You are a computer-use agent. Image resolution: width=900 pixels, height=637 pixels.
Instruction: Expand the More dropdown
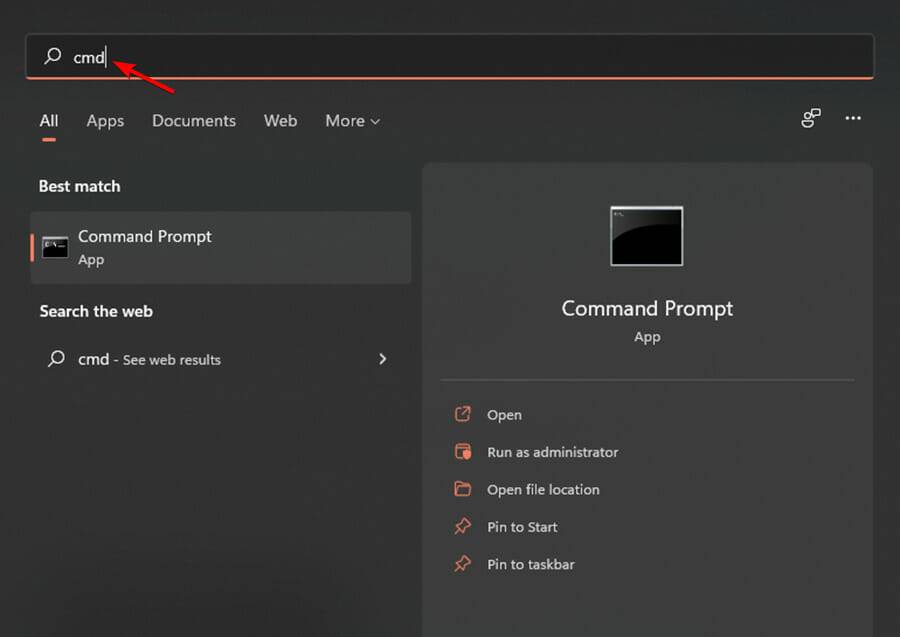point(352,121)
